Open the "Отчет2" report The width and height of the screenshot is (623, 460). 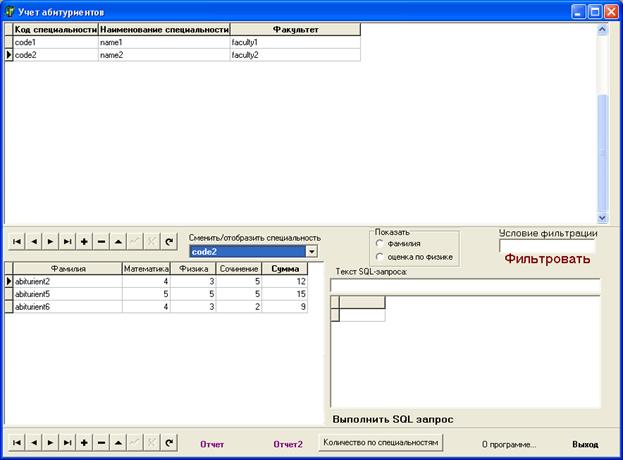click(x=287, y=443)
